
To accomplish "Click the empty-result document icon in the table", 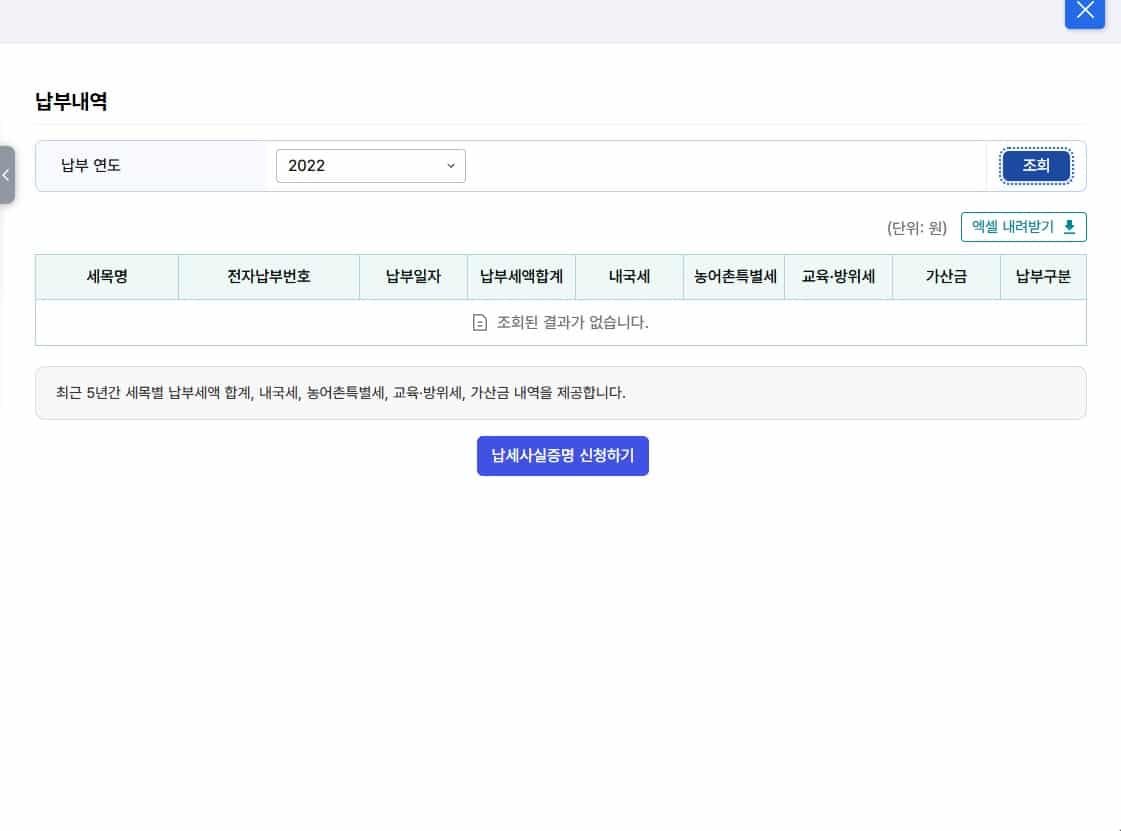I will coord(481,323).
